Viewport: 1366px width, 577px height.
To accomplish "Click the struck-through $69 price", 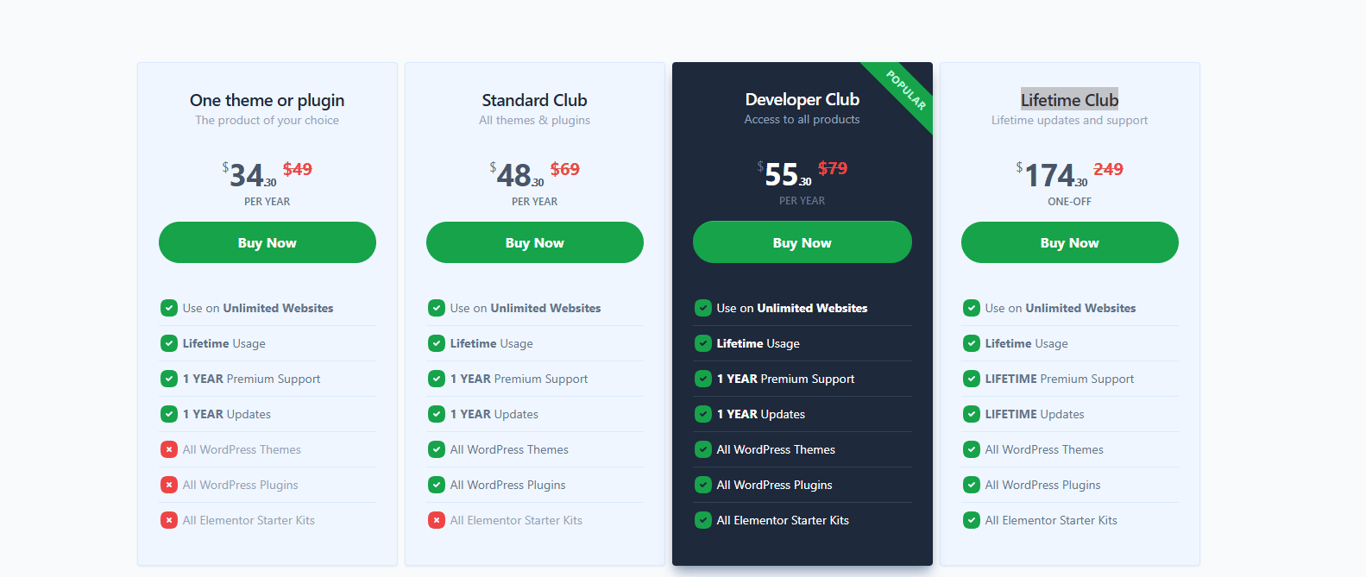I will (565, 169).
